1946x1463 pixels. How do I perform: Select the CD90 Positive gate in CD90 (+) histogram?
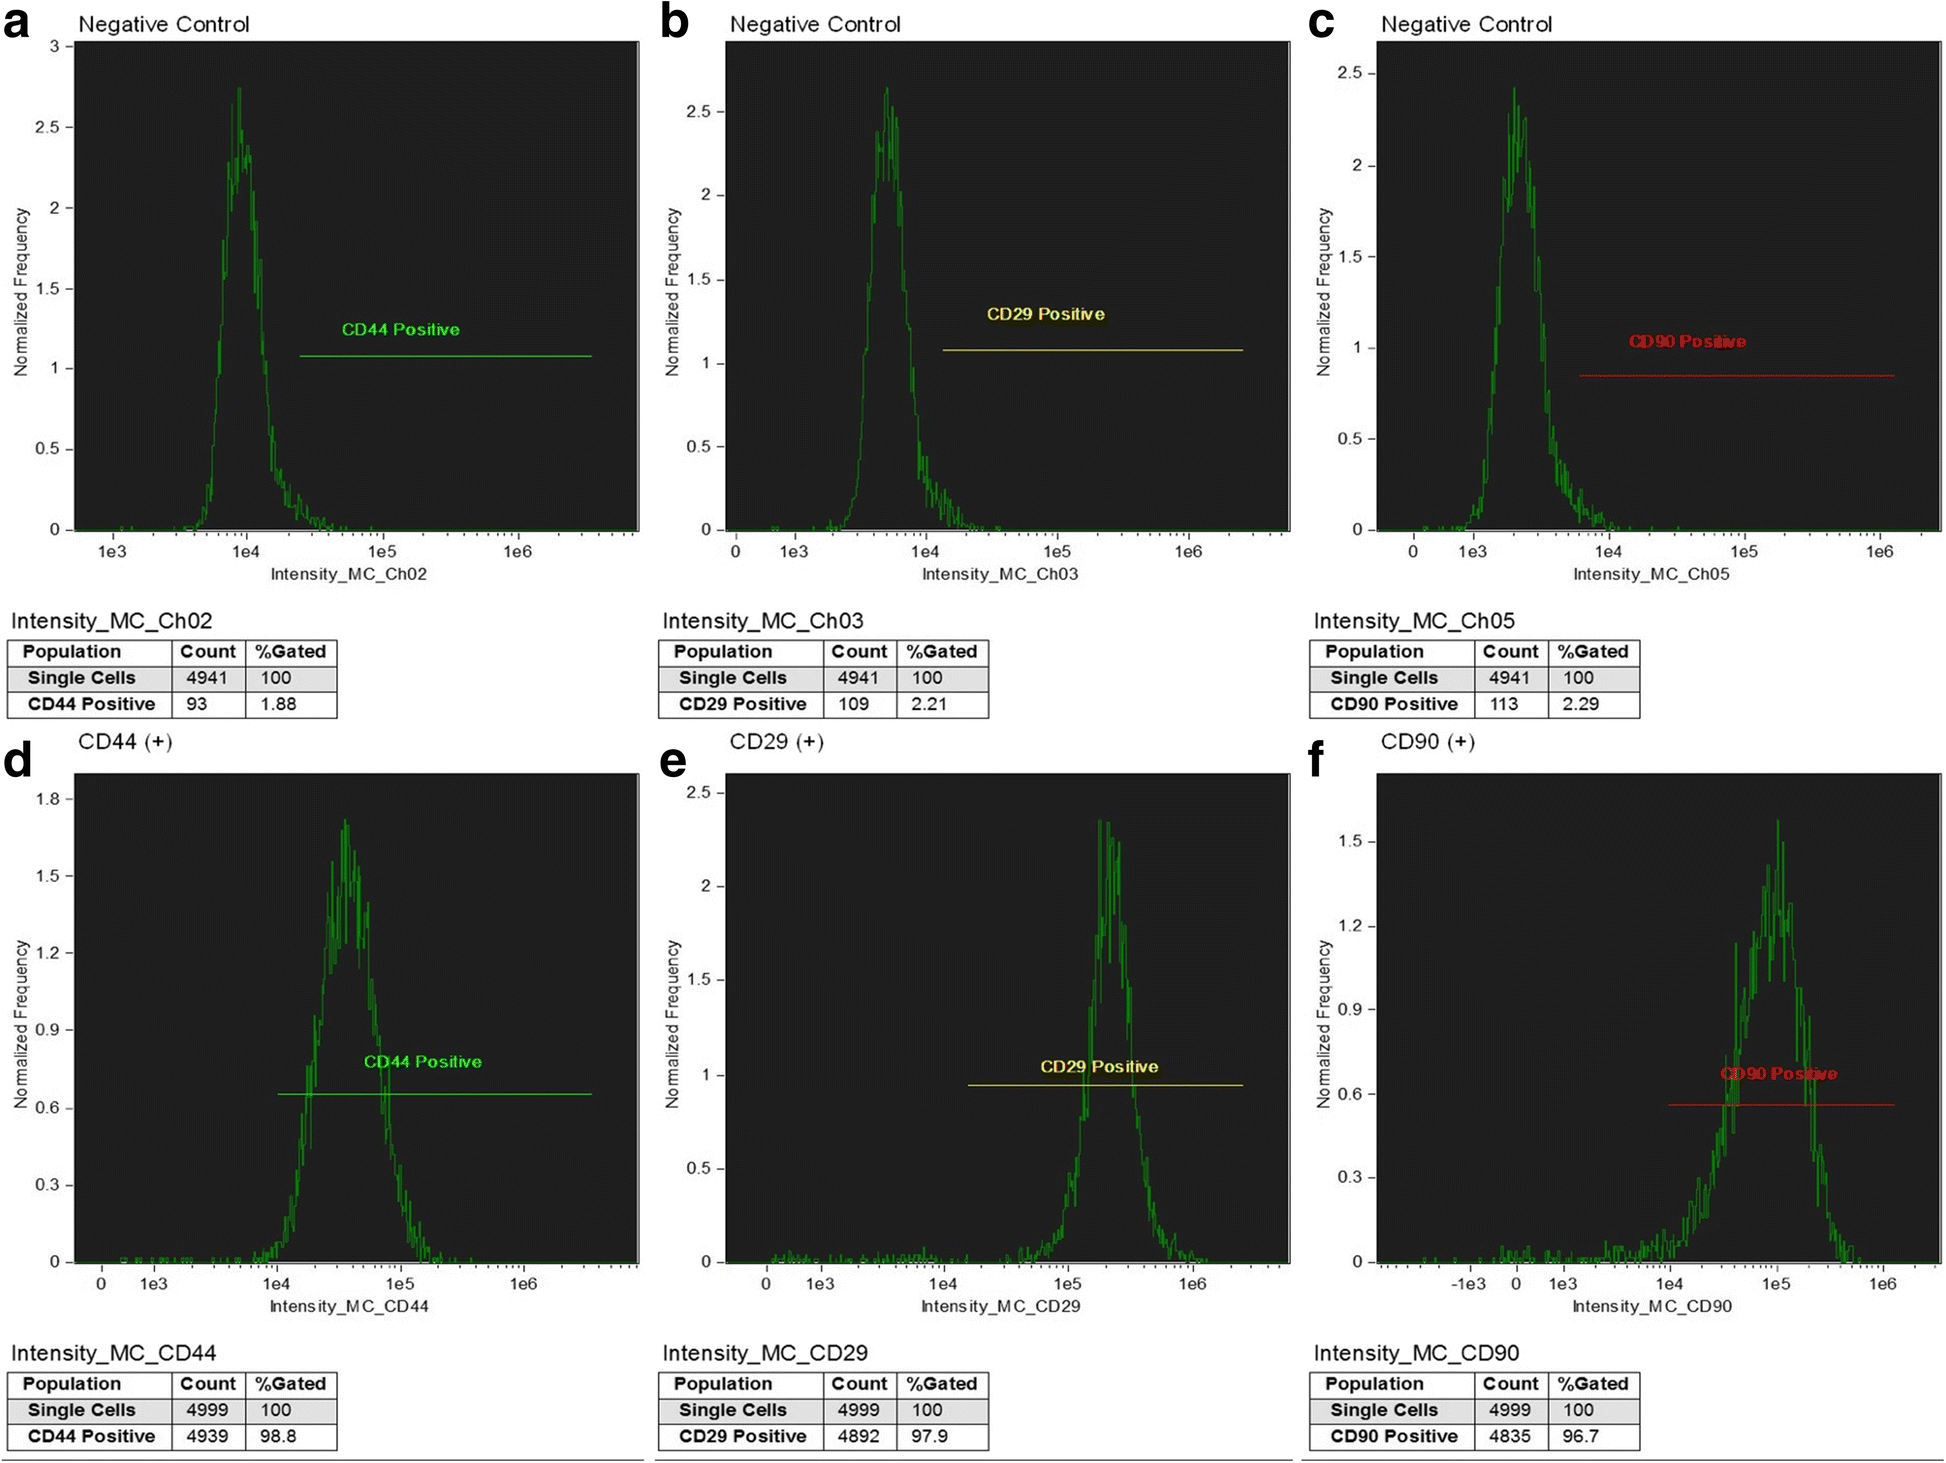click(x=1781, y=1105)
